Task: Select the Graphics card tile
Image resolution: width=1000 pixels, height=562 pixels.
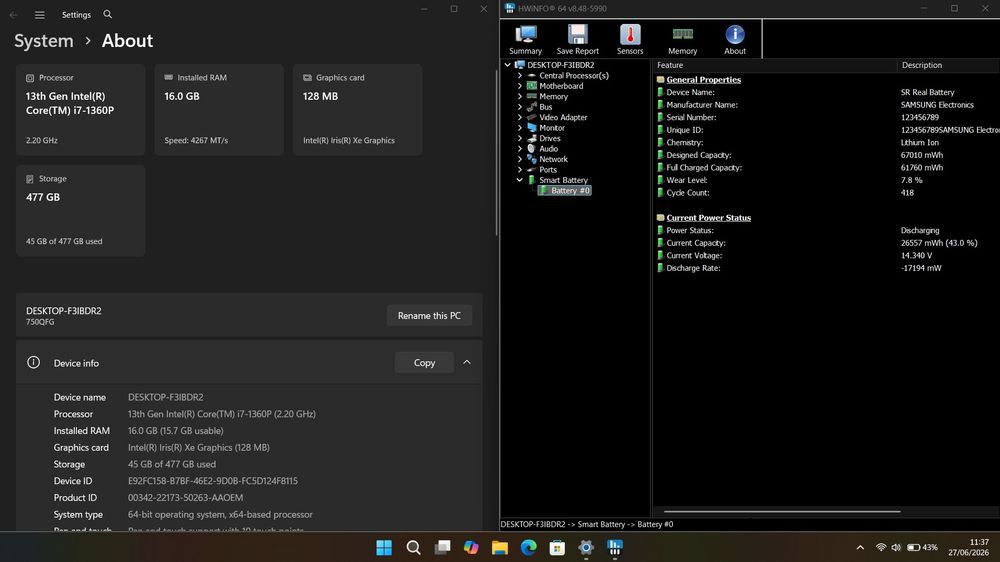Action: [x=357, y=109]
